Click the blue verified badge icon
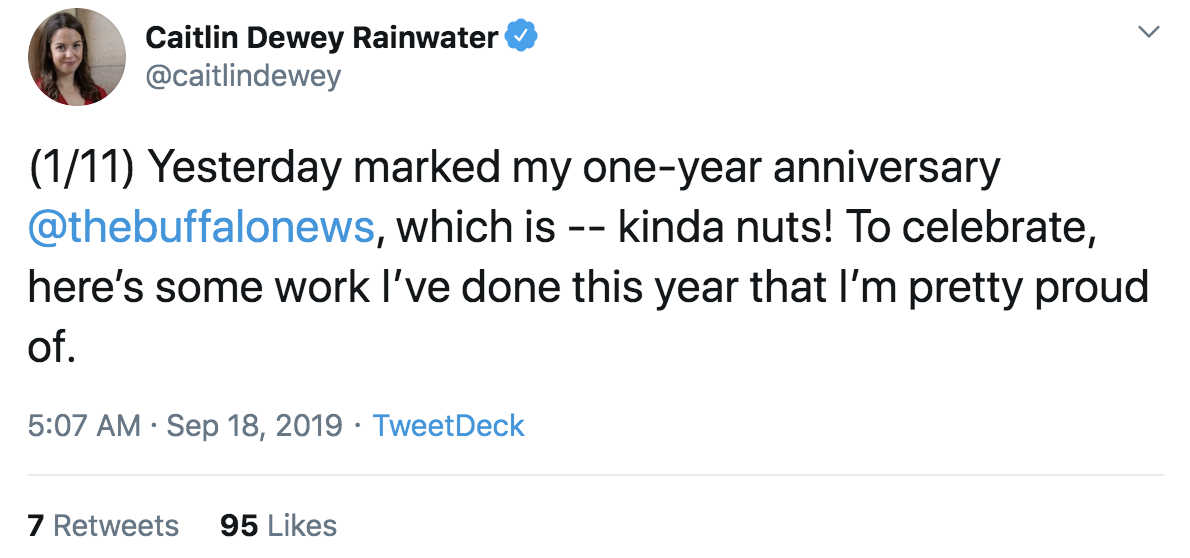Image resolution: width=1190 pixels, height=558 pixels. (521, 38)
